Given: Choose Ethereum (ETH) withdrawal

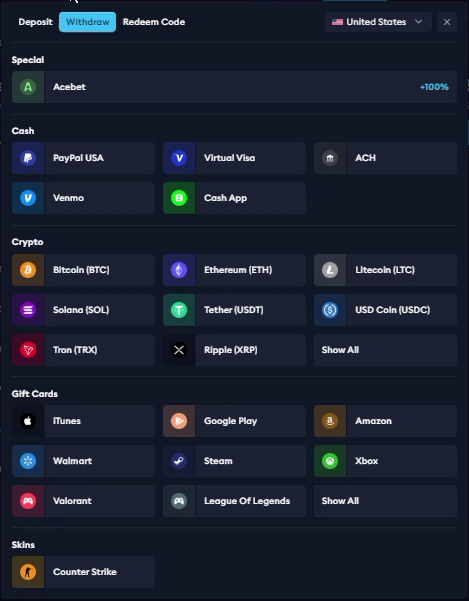Looking at the screenshot, I should click(x=234, y=270).
